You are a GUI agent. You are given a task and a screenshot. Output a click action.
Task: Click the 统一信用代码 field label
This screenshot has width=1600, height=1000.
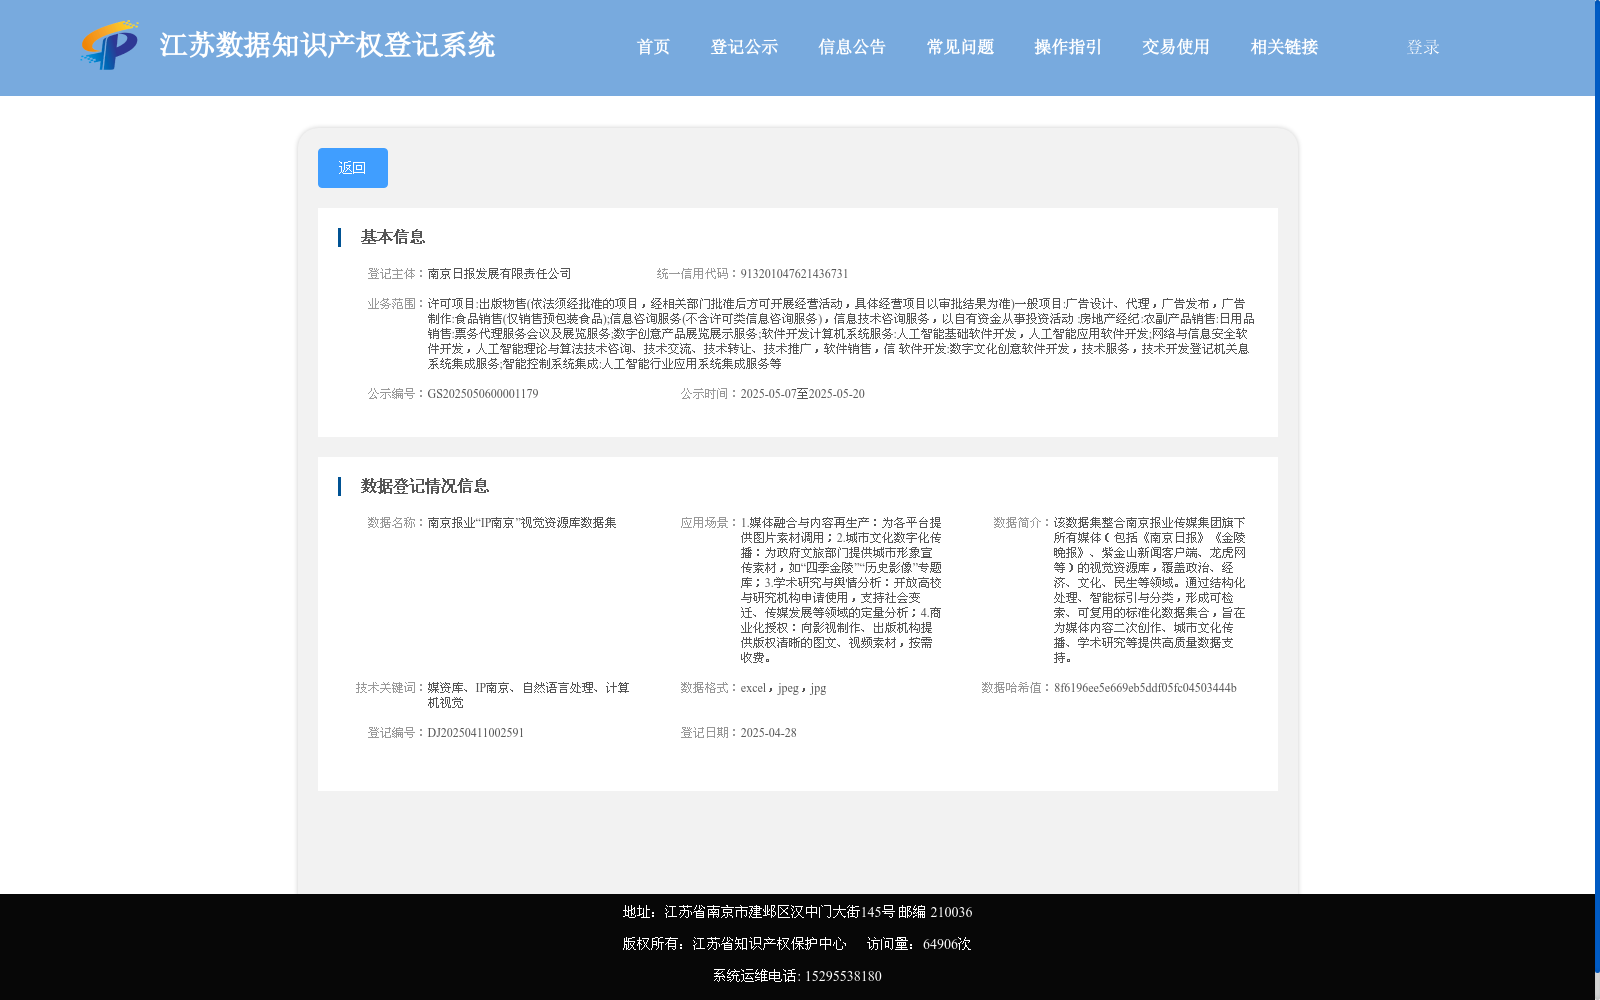(698, 274)
